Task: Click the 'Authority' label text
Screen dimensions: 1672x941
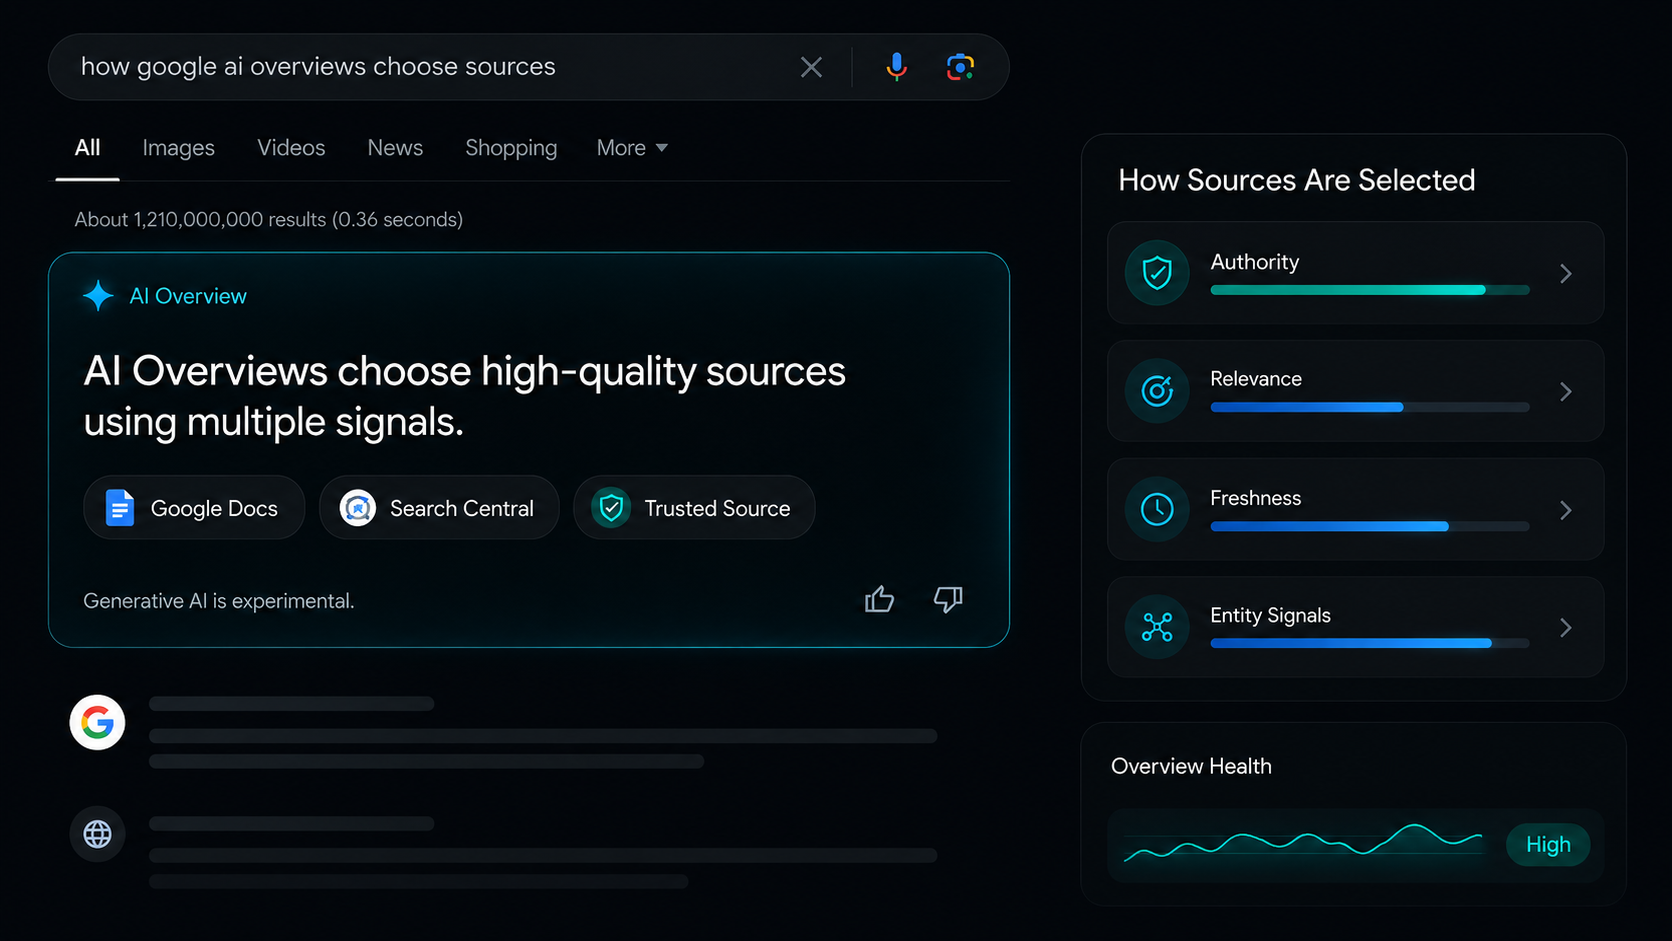Action: point(1254,262)
